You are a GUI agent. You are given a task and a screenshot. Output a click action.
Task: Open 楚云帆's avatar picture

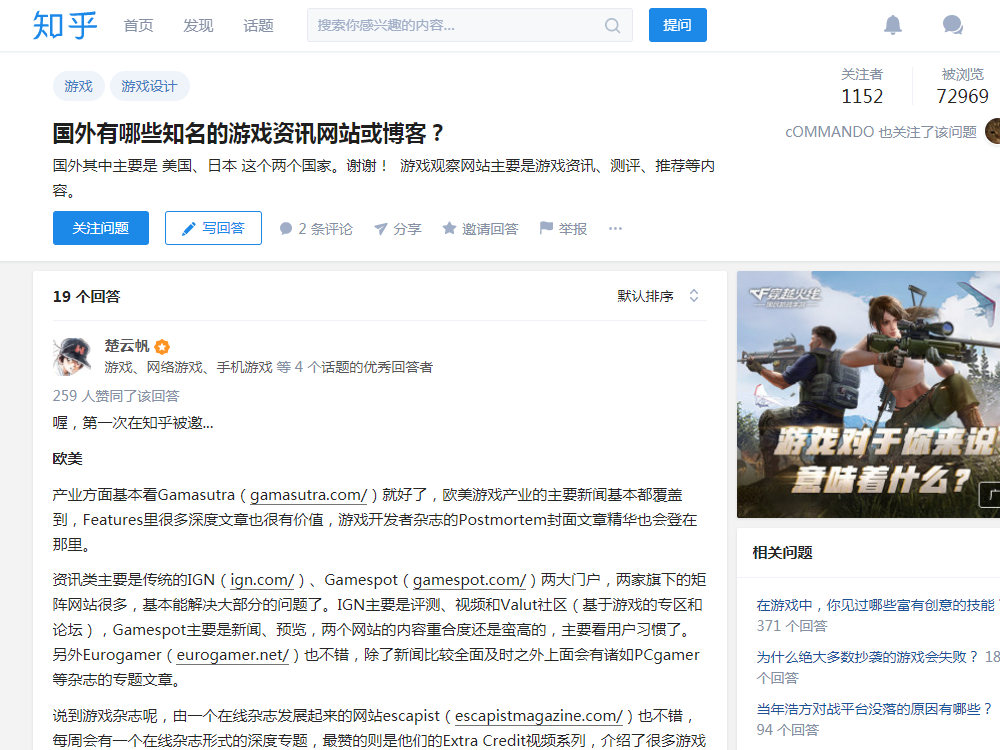71,357
